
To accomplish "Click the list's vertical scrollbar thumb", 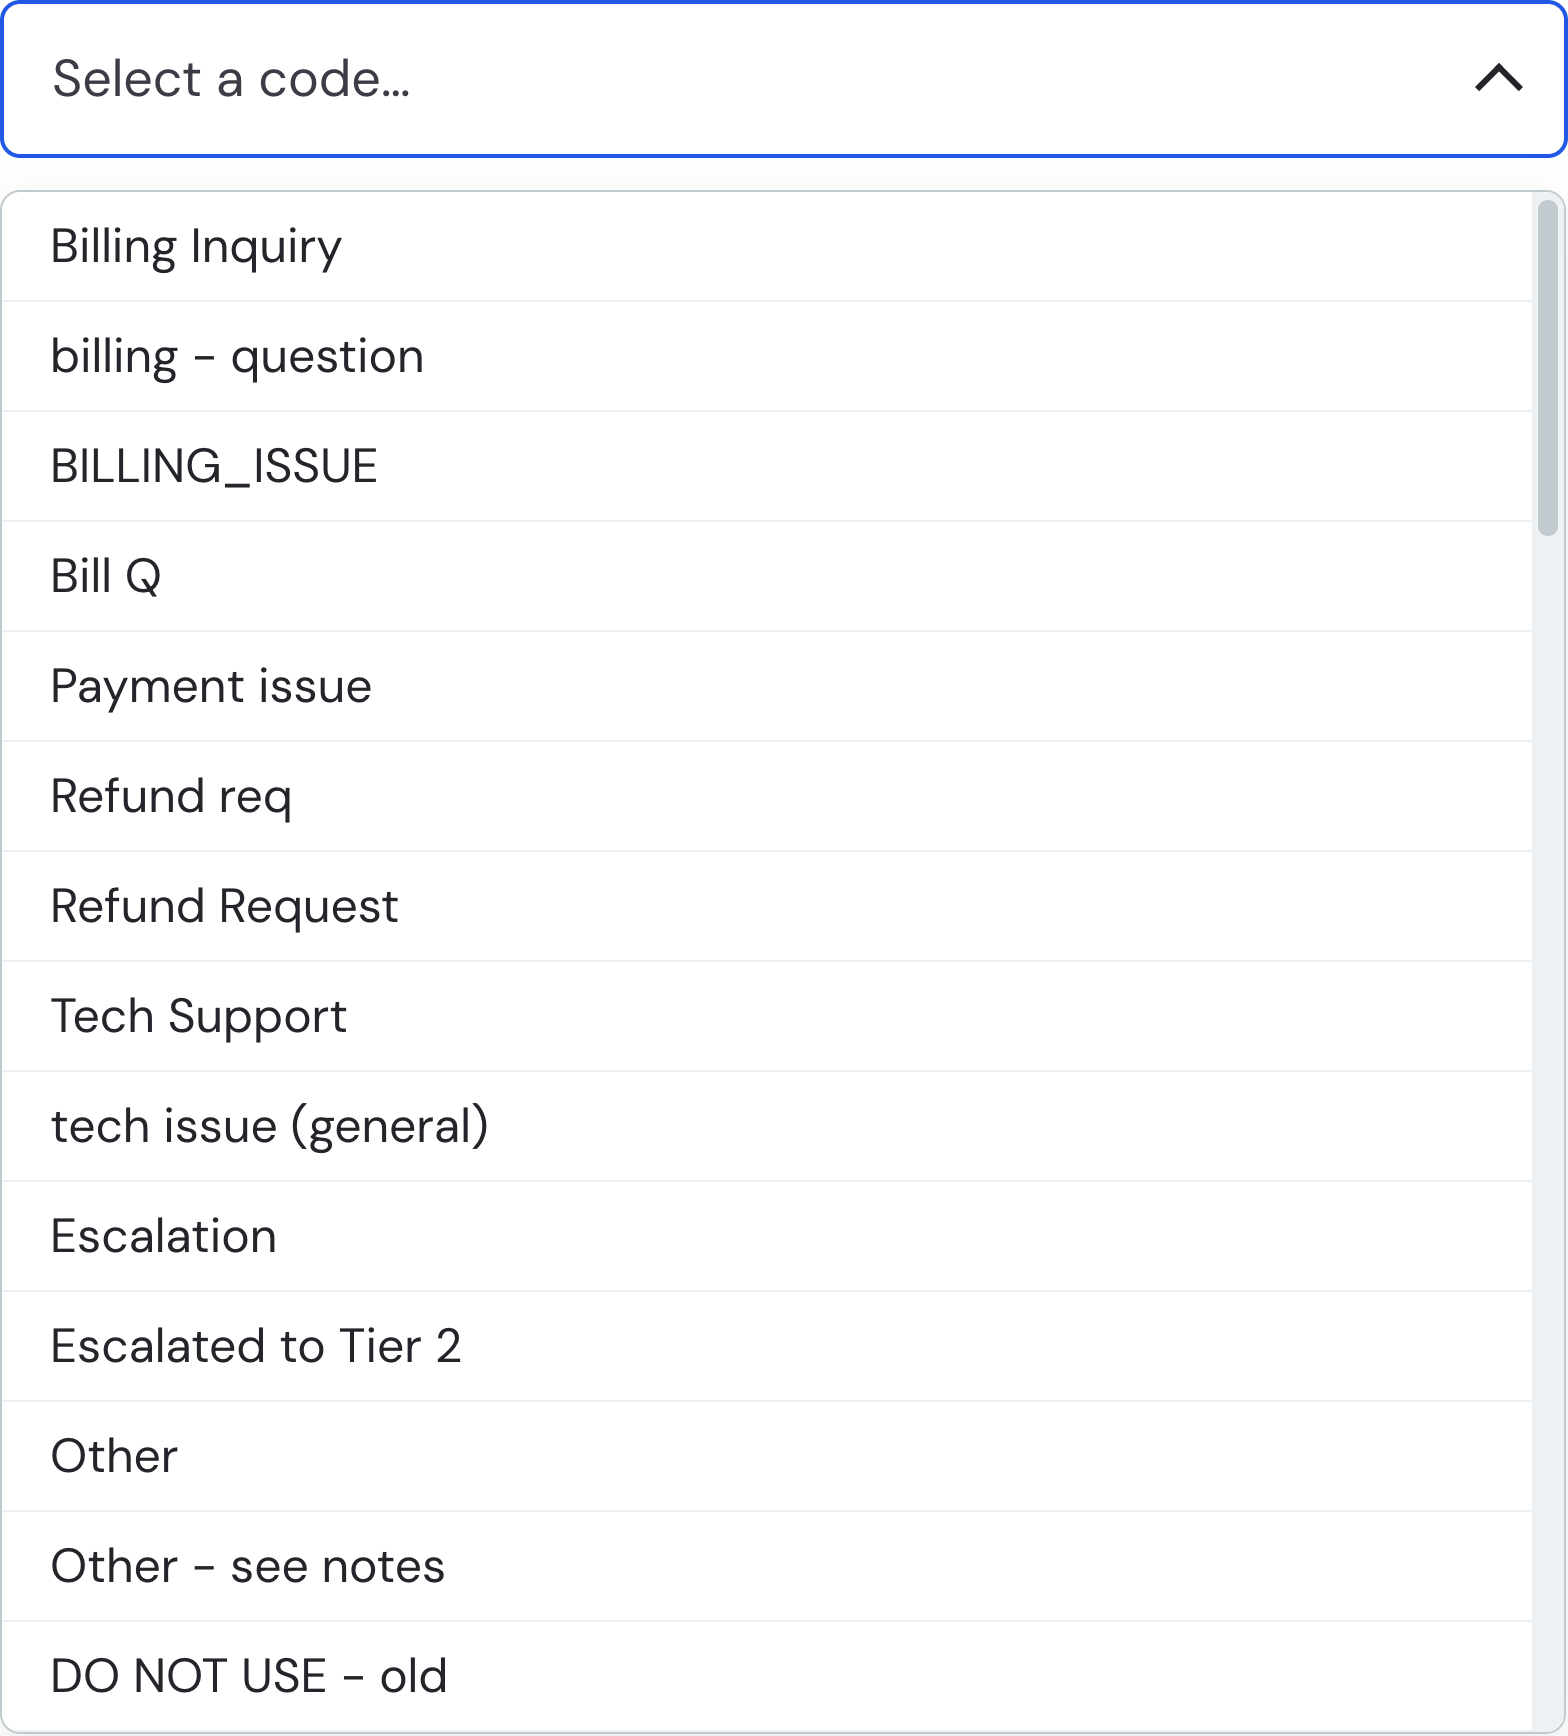I will click(1547, 368).
